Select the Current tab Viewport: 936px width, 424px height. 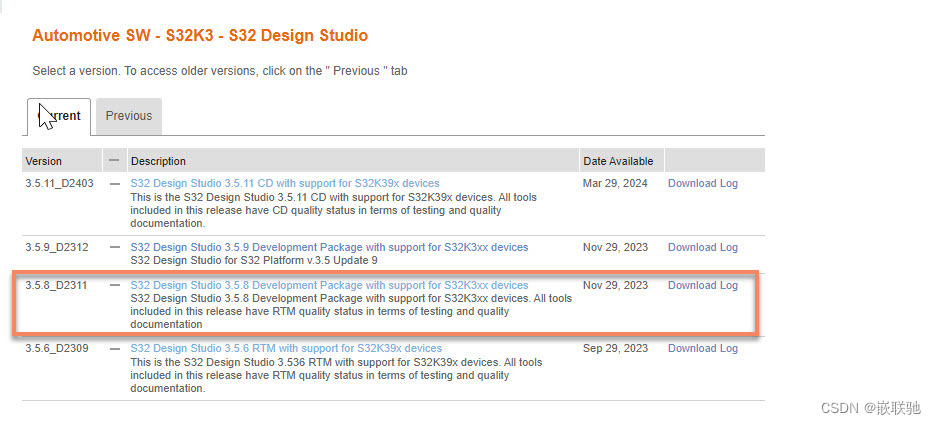point(59,116)
